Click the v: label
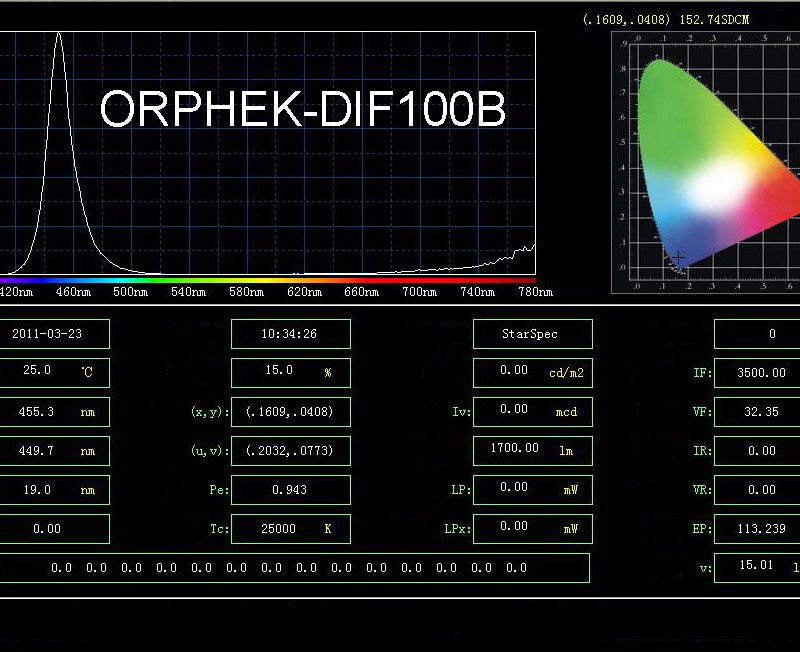Image resolution: width=800 pixels, height=652 pixels. (x=706, y=568)
